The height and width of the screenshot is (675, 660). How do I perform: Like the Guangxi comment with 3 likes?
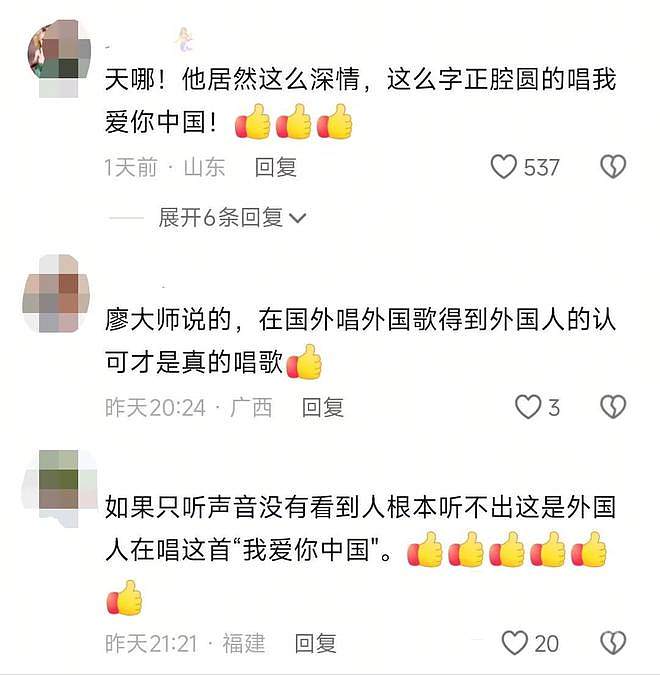point(528,407)
